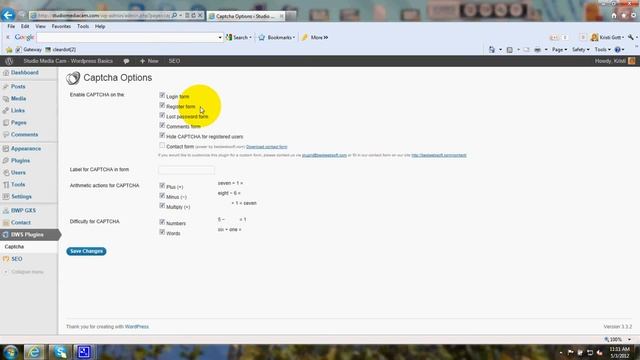The width and height of the screenshot is (640, 360).
Task: Open the Favorites menu
Action: (x=61, y=26)
